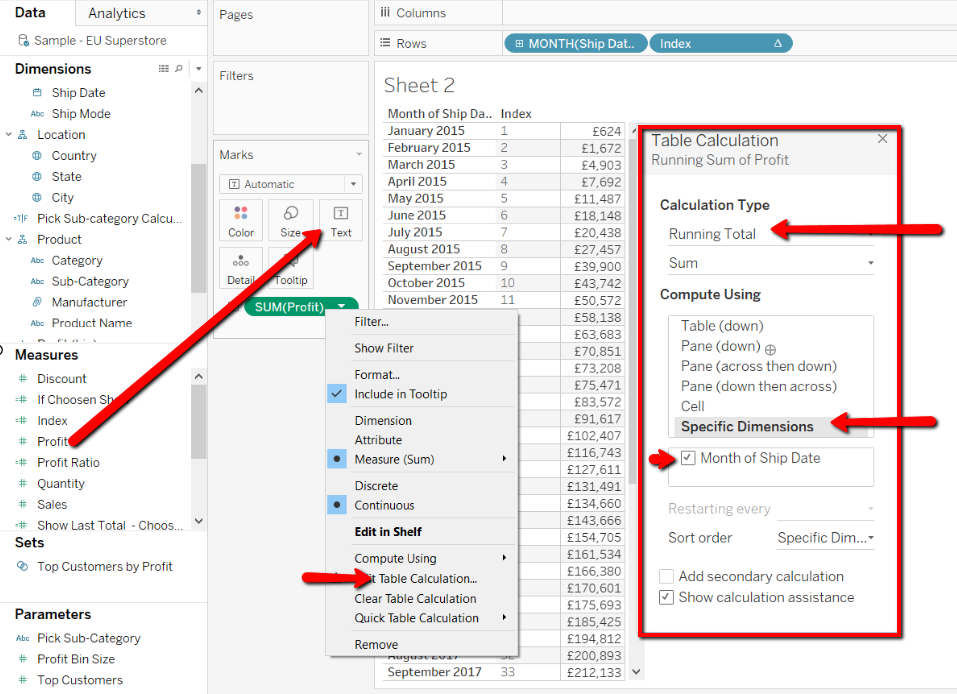Screen dimensions: 957x694
Task: Click the Top Customers by Profit set icon
Action: coord(23,566)
